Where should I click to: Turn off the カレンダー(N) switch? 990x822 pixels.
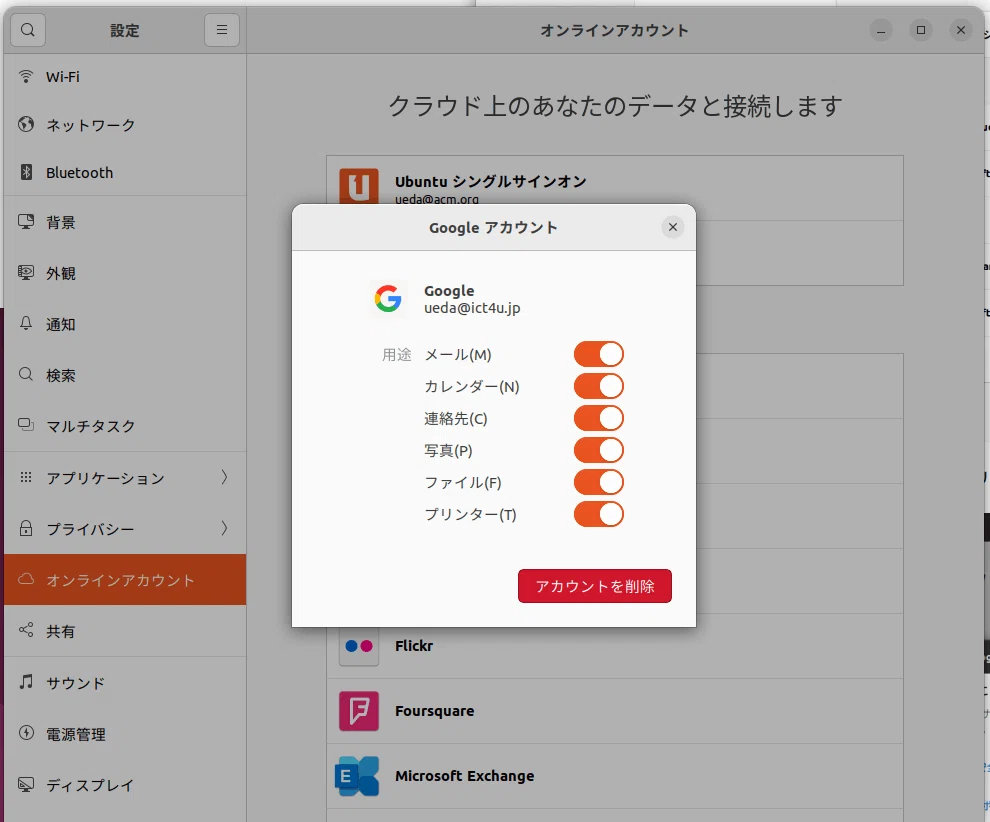[x=599, y=386]
